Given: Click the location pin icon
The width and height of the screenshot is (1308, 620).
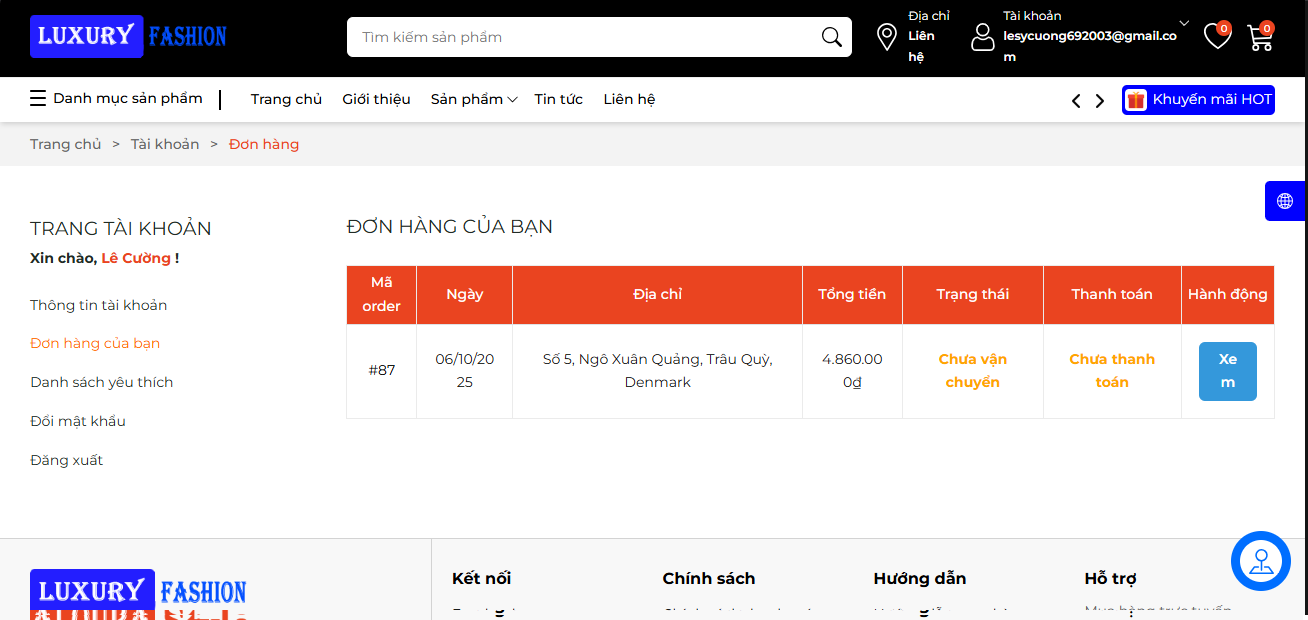Looking at the screenshot, I should click(886, 37).
